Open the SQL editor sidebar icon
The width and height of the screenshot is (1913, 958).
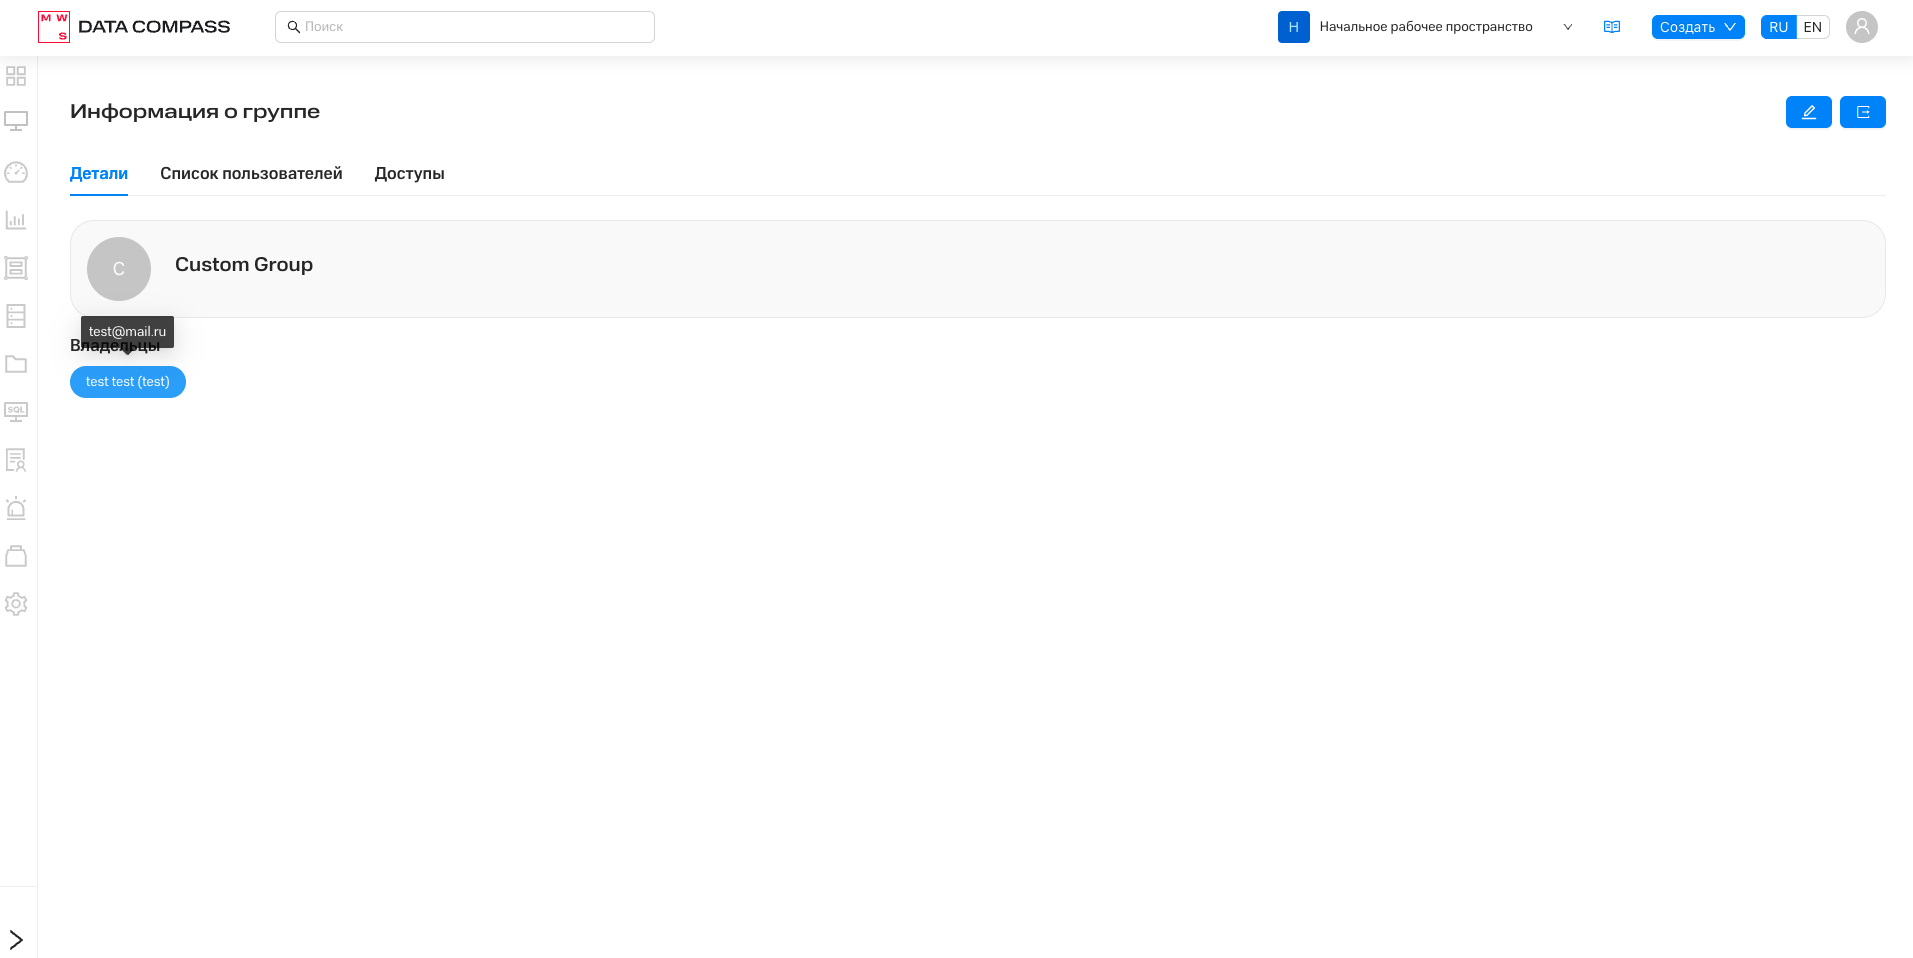click(16, 412)
